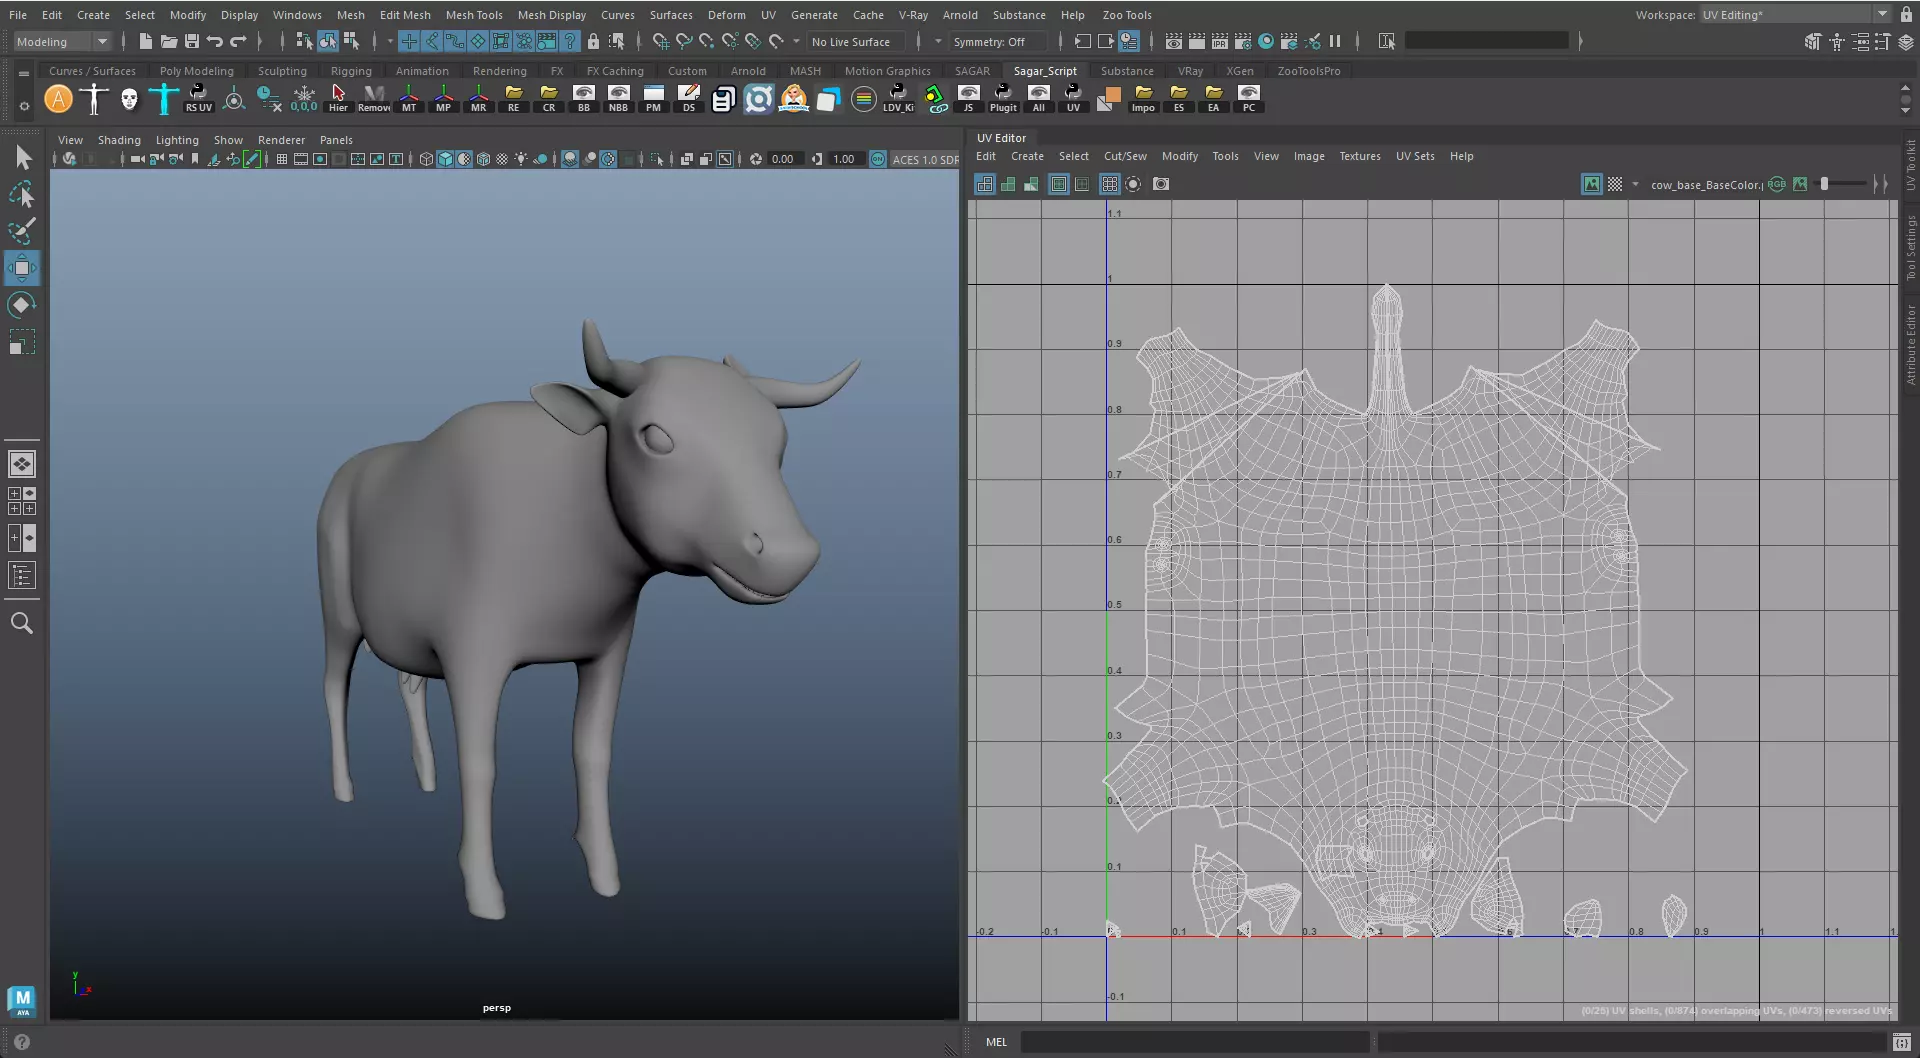Click the MR shelf icon
Image resolution: width=1920 pixels, height=1058 pixels.
coord(479,98)
